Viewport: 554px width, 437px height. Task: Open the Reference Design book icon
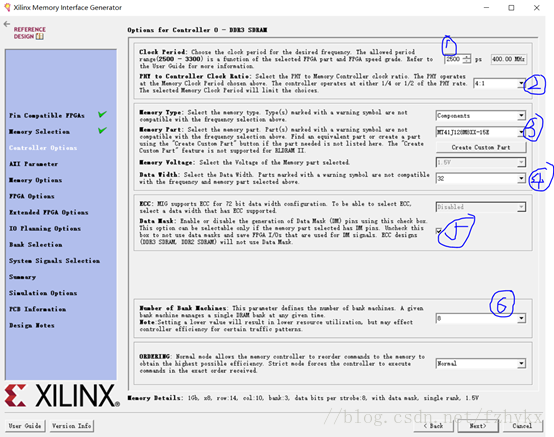coord(40,36)
